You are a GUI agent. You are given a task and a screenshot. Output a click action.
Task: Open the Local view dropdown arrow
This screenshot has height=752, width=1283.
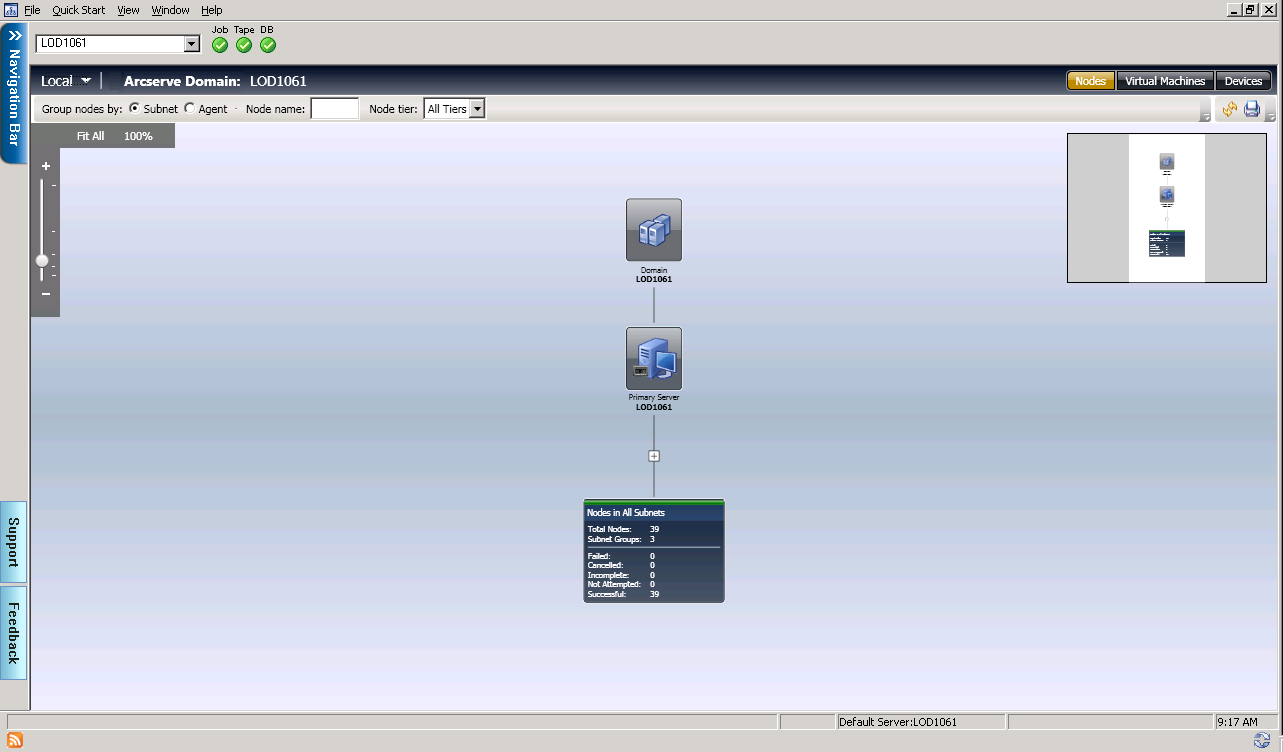[x=86, y=81]
